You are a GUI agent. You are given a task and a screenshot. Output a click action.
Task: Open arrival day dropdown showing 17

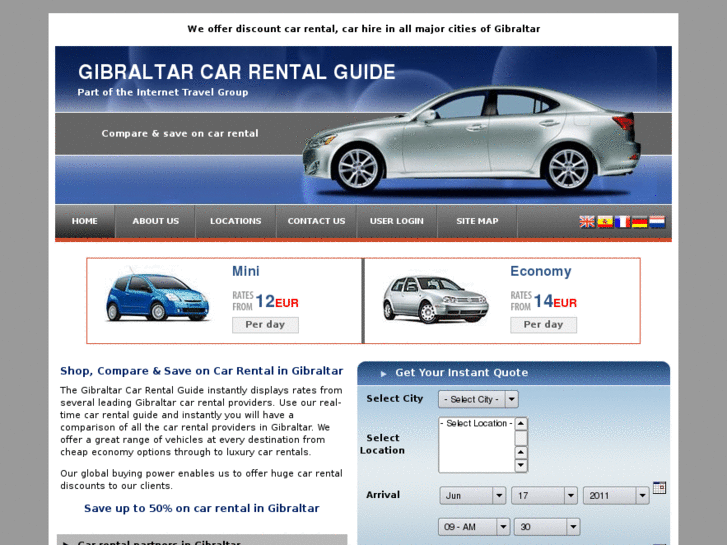pyautogui.click(x=544, y=496)
